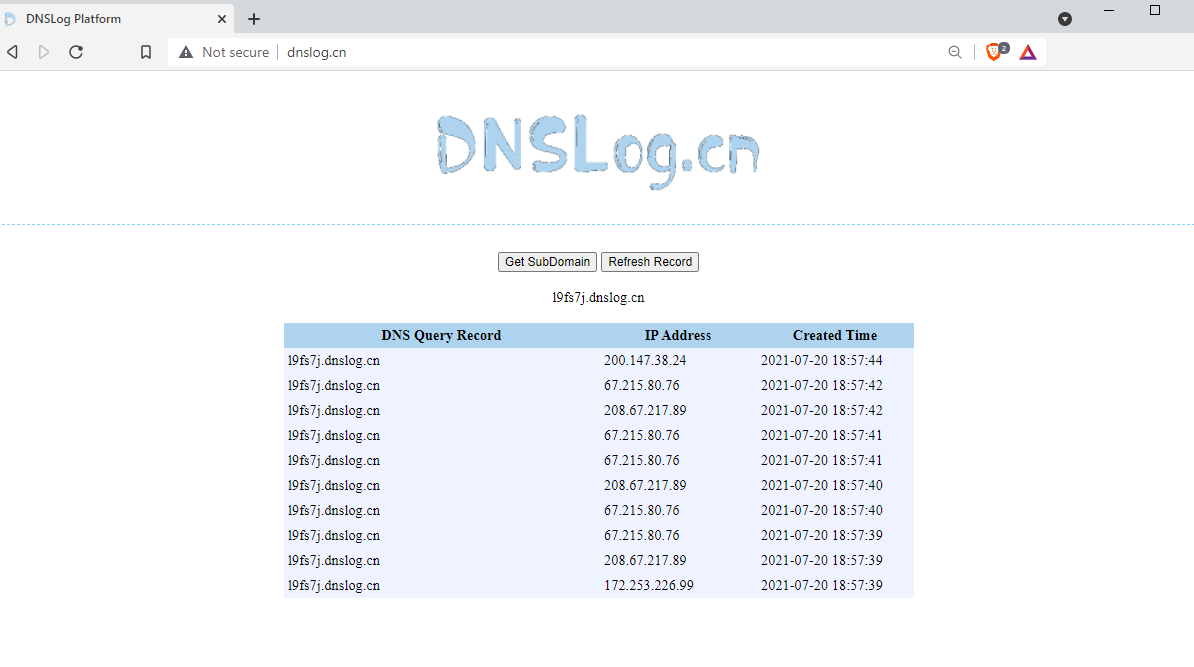Click the DNS Query Record column header
Viewport: 1194px width, 667px height.
[x=441, y=336]
